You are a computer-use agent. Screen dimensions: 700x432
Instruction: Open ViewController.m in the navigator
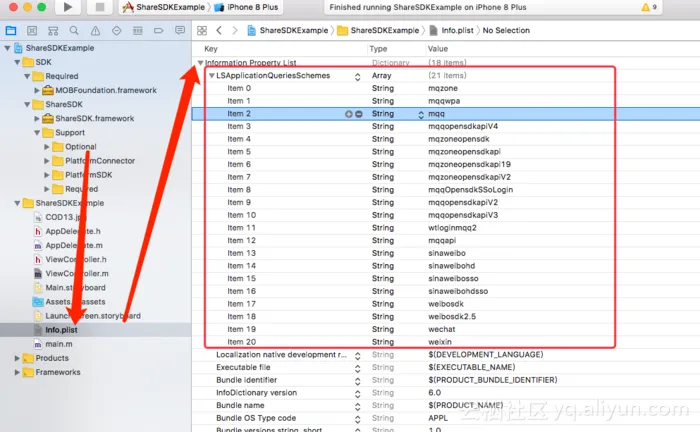click(x=77, y=273)
